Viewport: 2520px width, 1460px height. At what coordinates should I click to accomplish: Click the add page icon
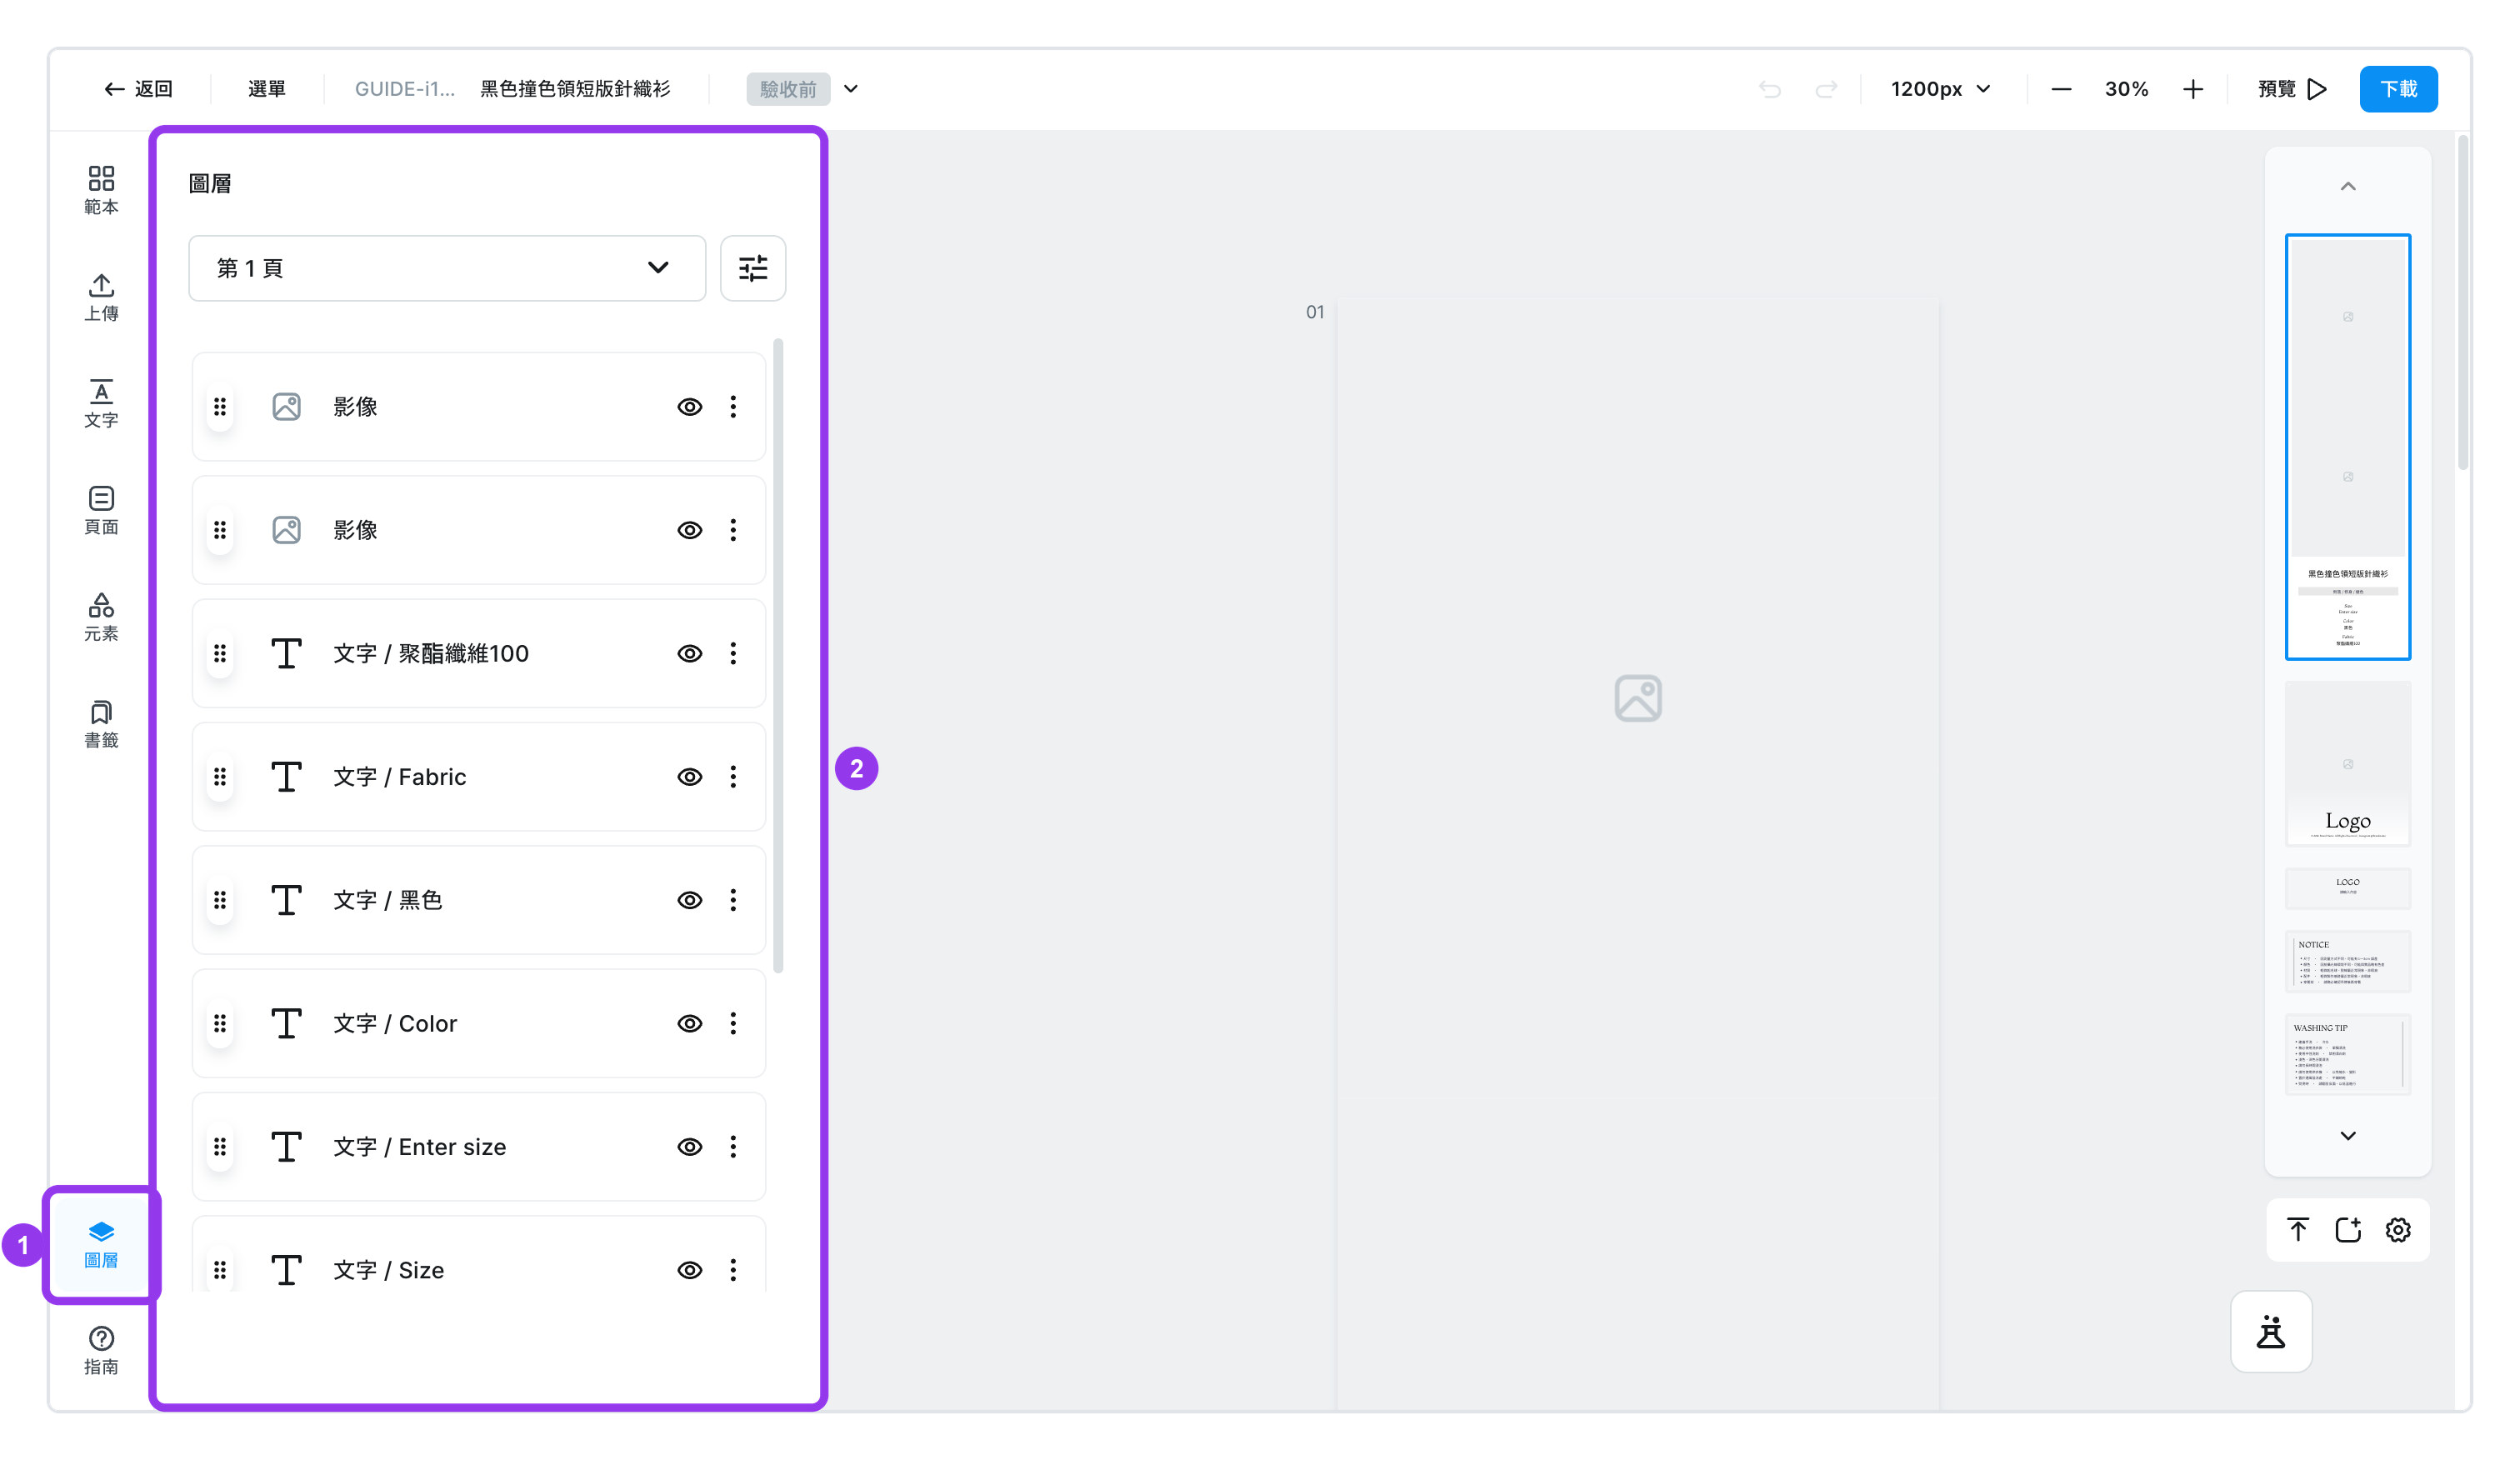tap(2348, 1230)
